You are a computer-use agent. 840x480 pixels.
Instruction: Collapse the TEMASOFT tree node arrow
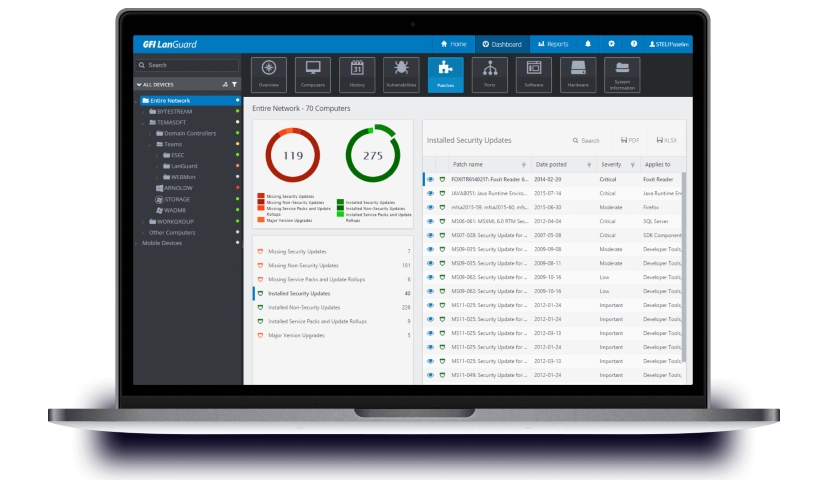(x=143, y=123)
